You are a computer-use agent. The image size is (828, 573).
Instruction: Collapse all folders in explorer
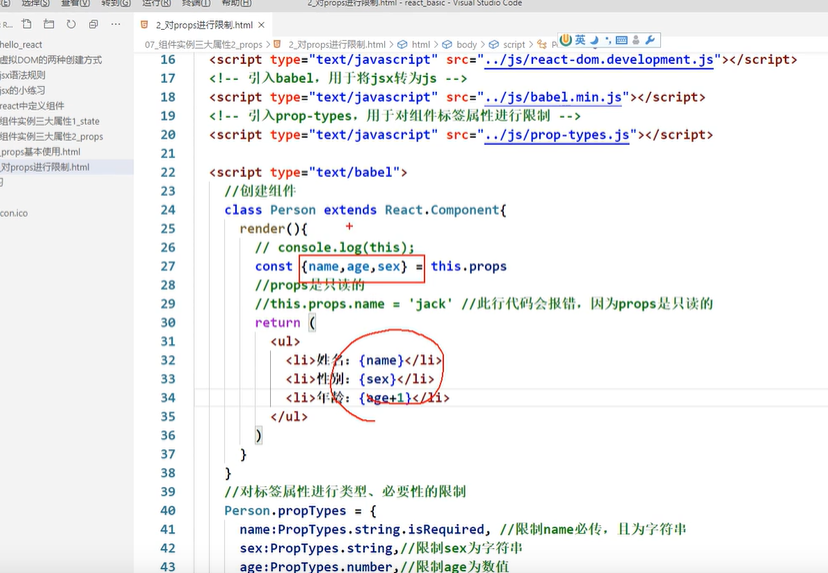click(x=93, y=24)
